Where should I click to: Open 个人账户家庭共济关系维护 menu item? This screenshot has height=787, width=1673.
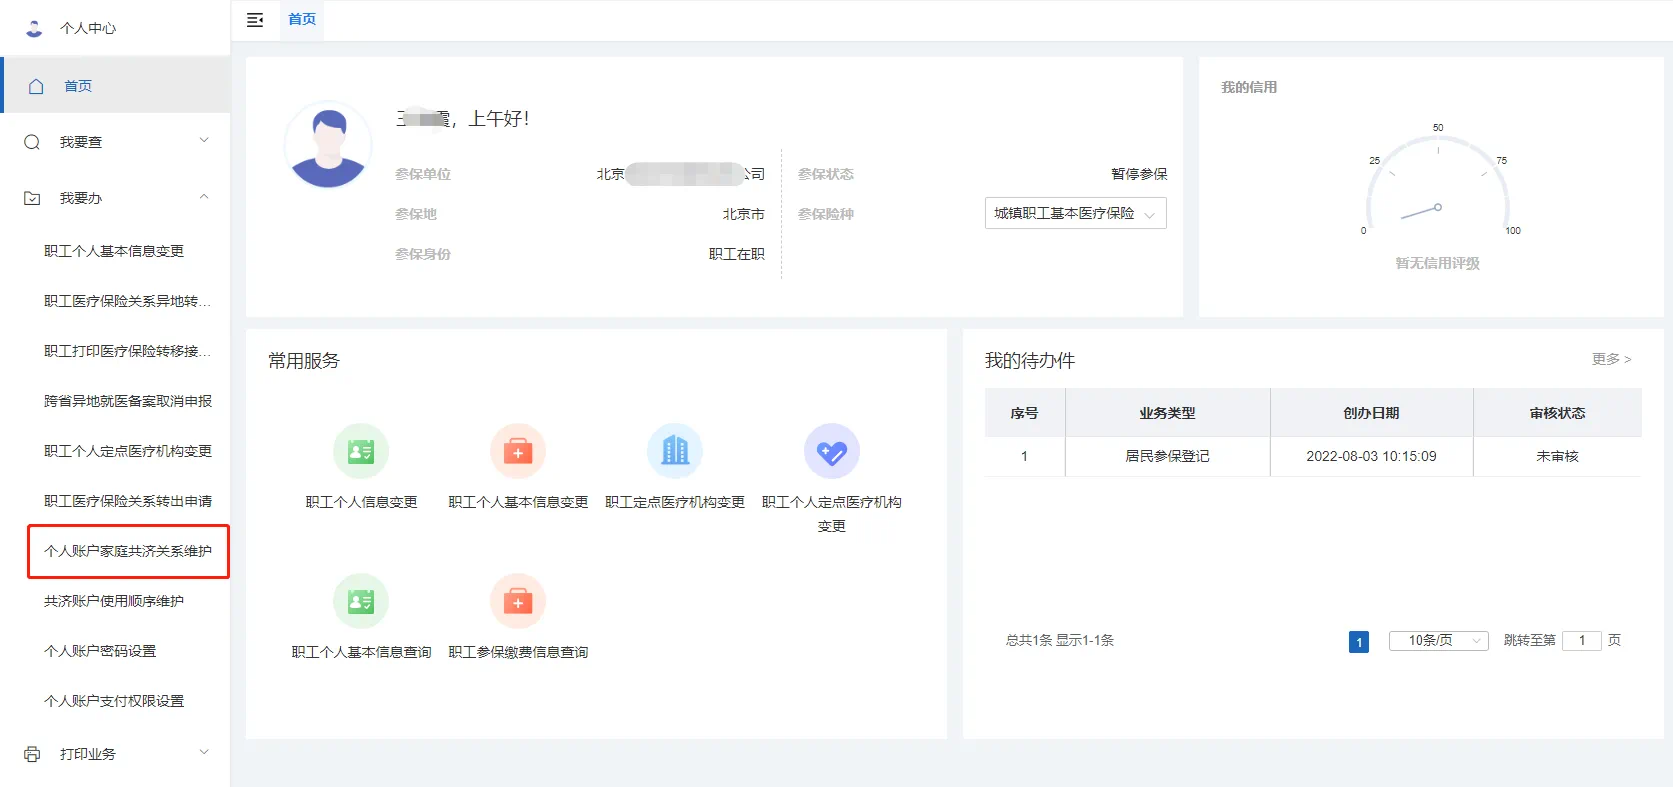coord(128,551)
